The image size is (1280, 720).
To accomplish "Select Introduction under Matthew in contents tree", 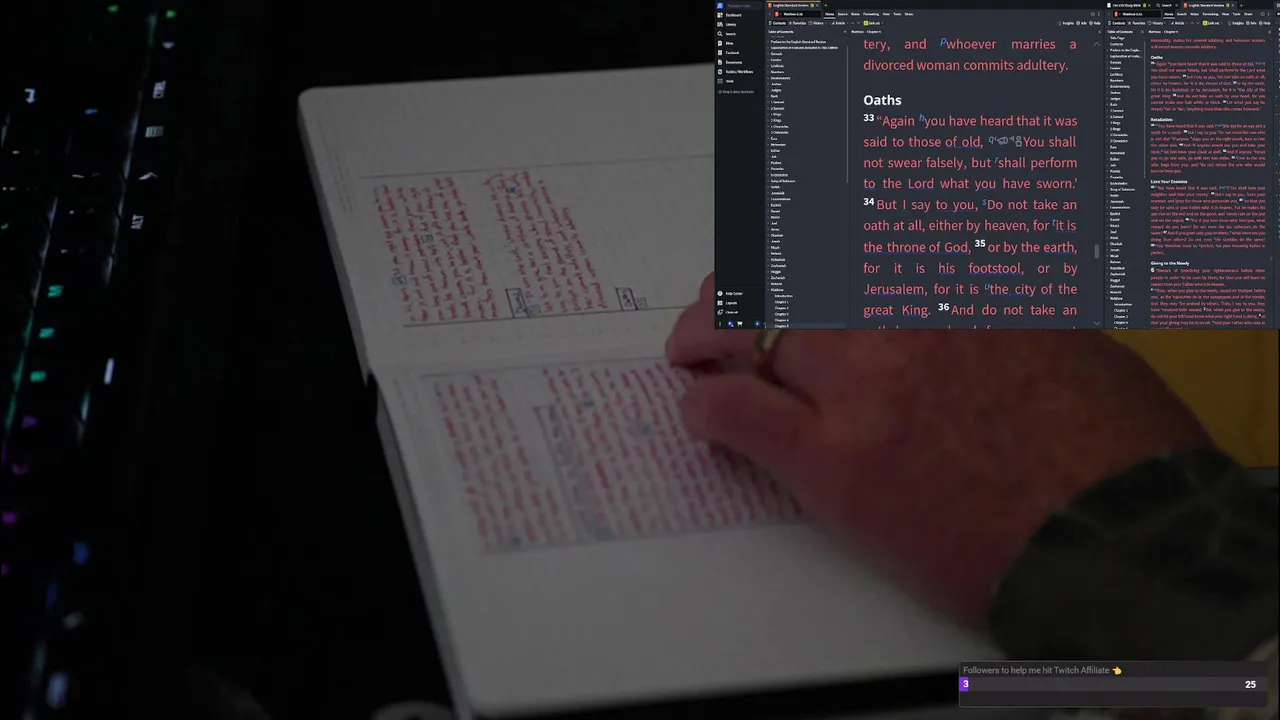I will 783,296.
